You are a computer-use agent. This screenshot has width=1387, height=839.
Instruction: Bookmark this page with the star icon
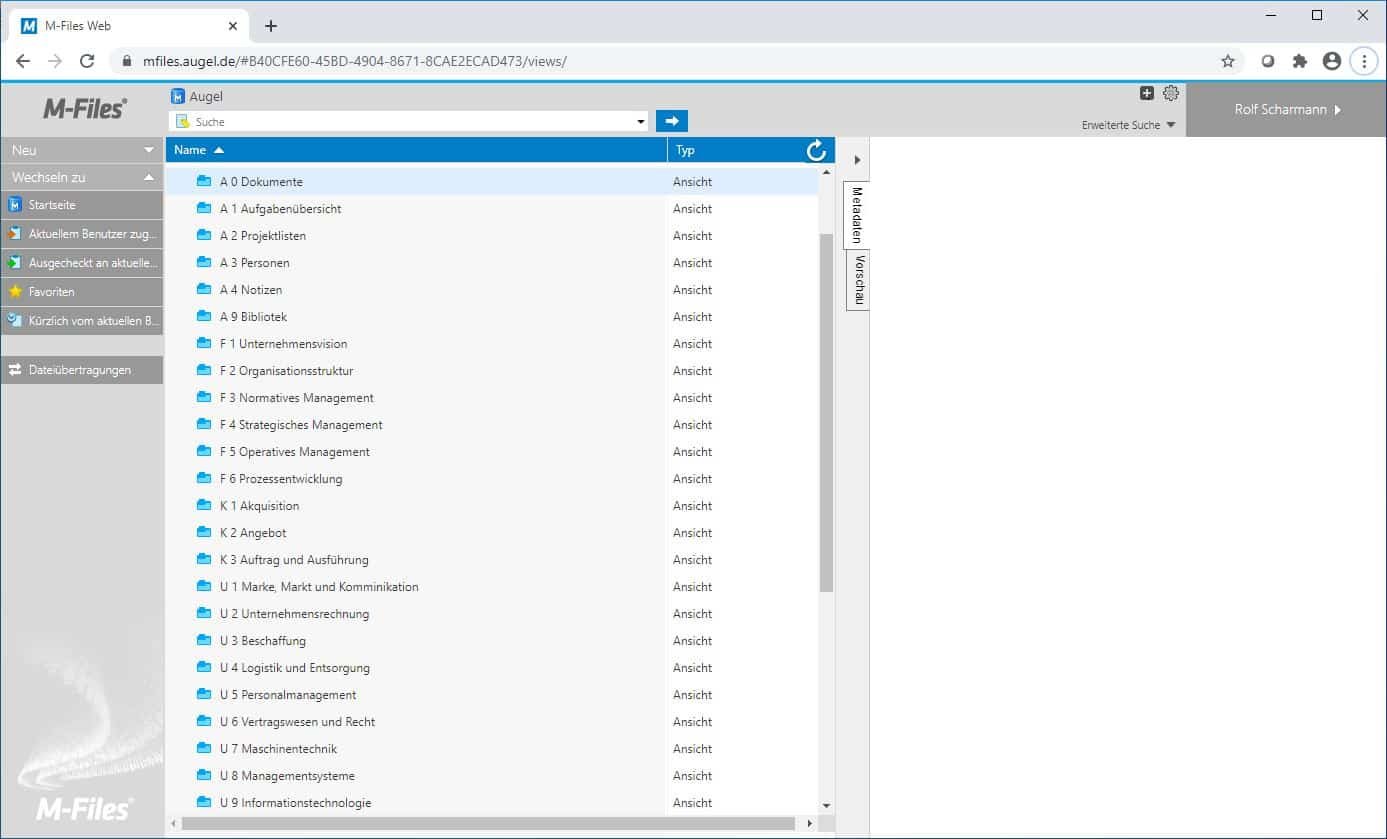click(1228, 61)
